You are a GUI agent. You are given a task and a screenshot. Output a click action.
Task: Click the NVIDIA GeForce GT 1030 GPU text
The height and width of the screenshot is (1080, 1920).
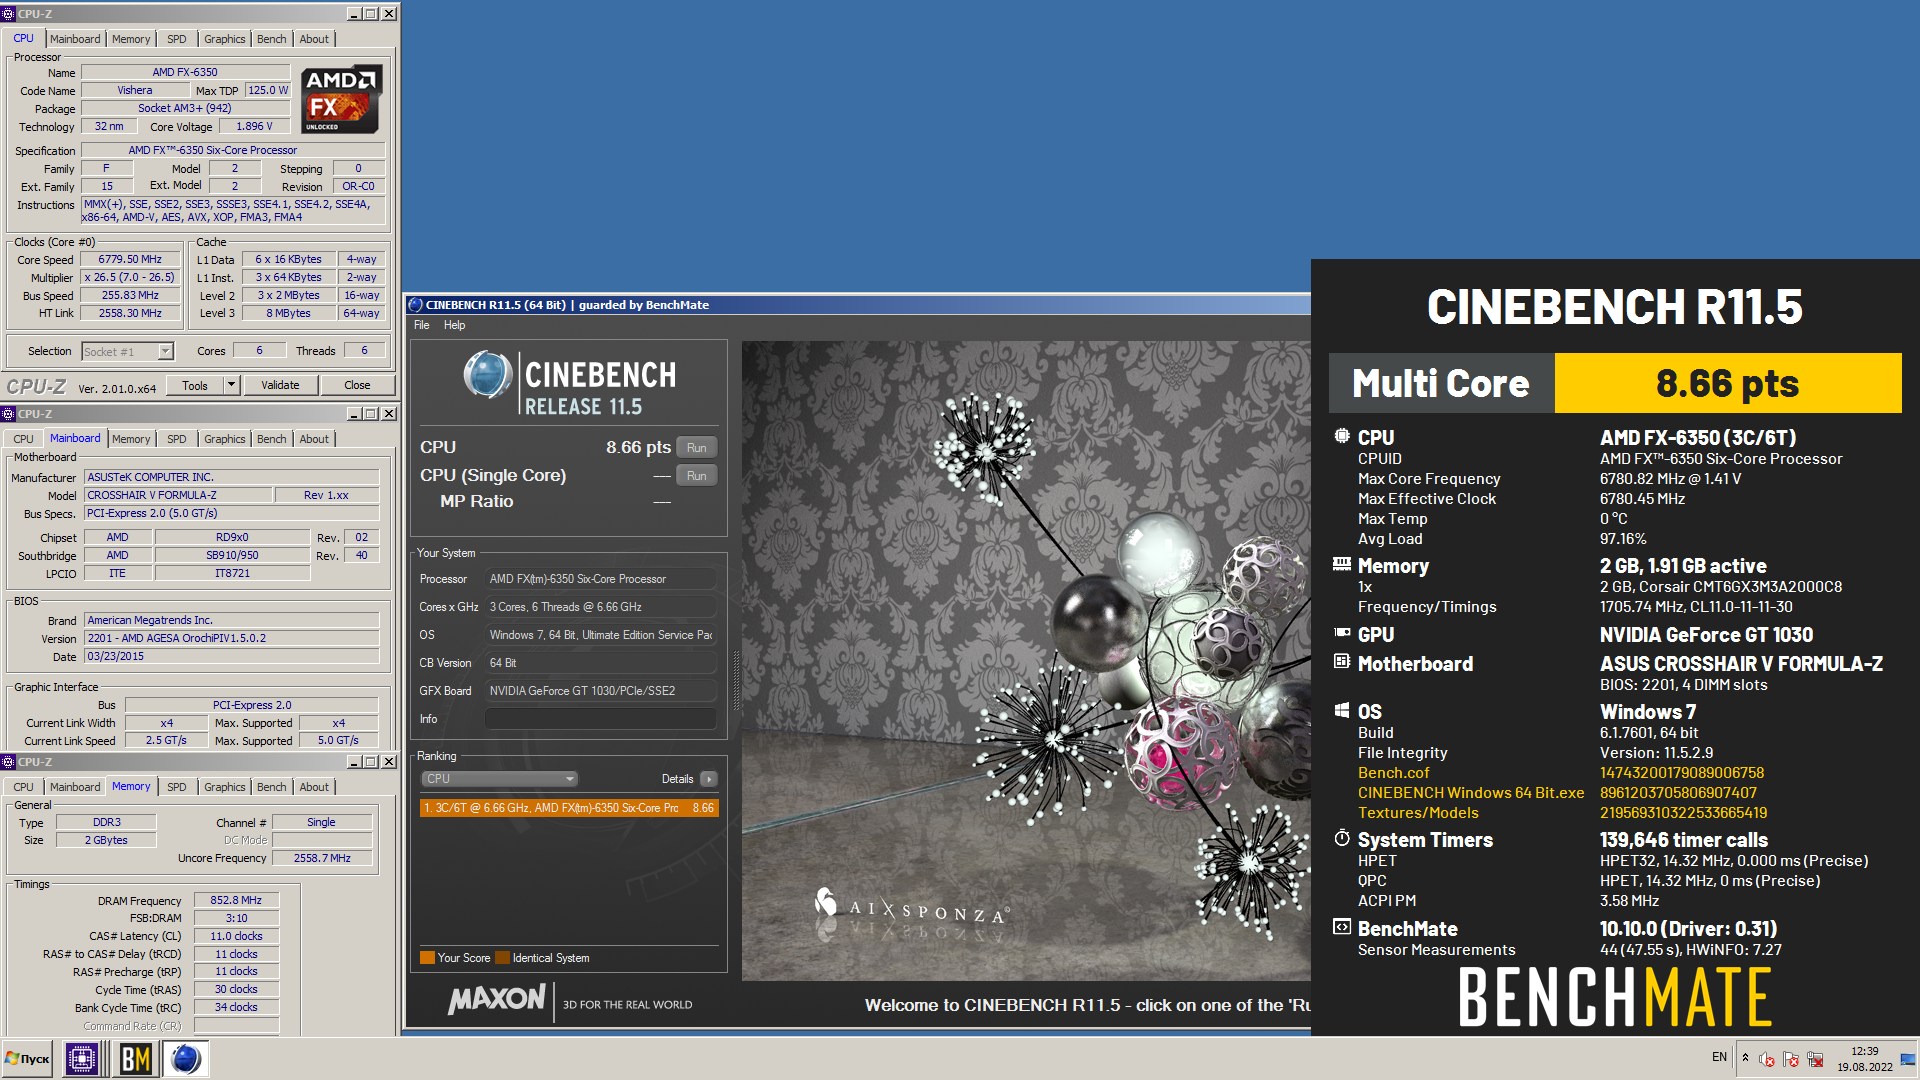tap(1706, 634)
